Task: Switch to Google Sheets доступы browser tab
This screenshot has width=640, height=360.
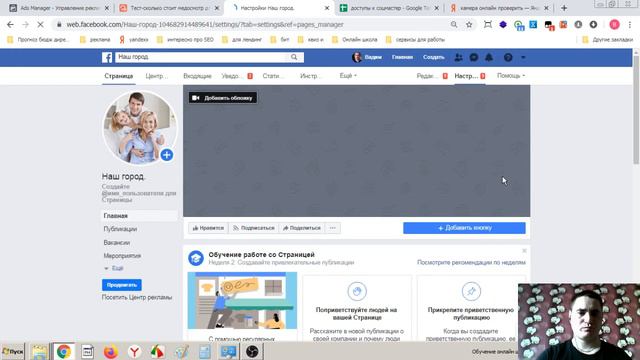Action: [390, 8]
